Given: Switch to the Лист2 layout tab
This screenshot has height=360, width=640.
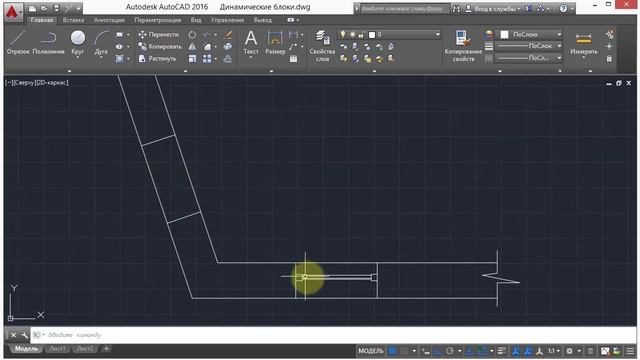Looking at the screenshot, I should (x=85, y=349).
